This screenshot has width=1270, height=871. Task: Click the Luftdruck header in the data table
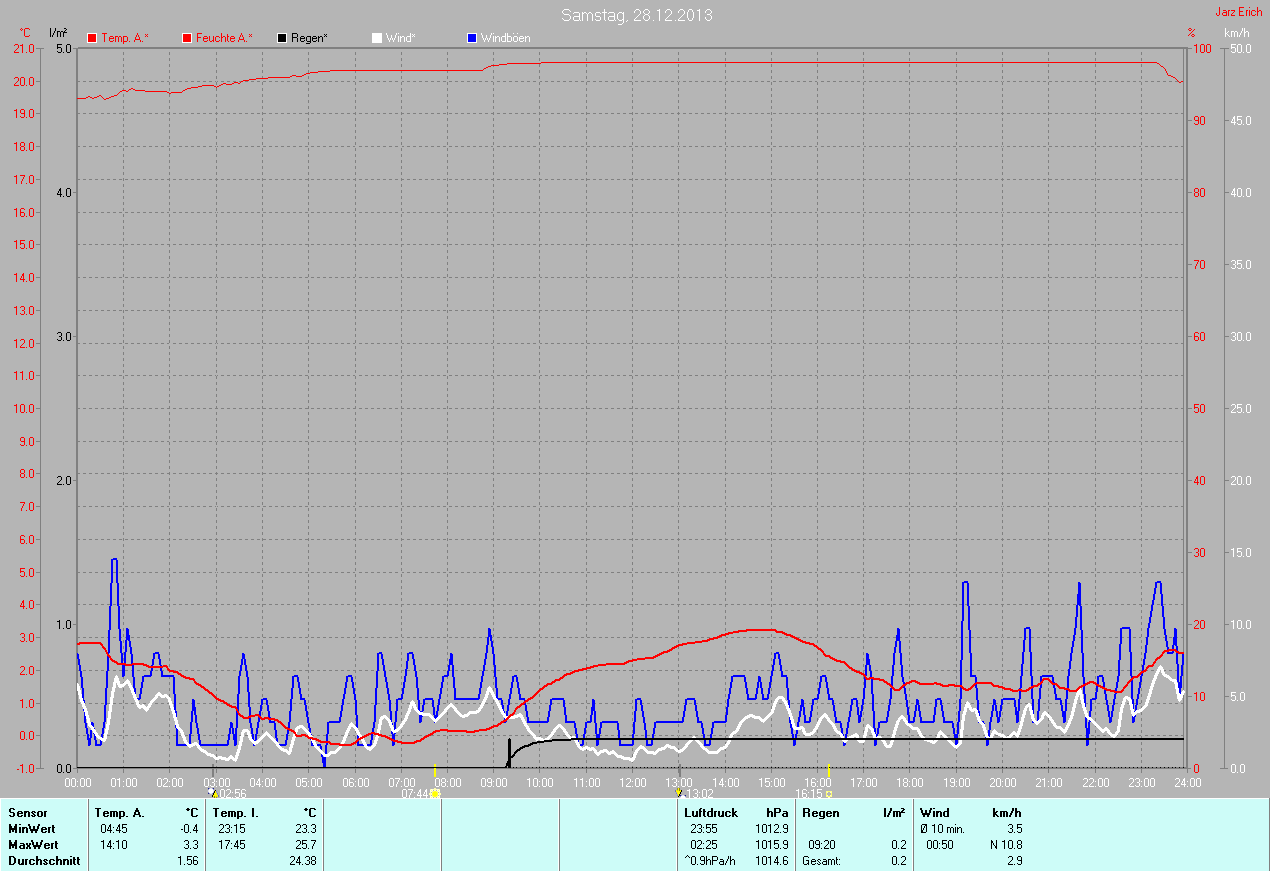pyautogui.click(x=711, y=813)
